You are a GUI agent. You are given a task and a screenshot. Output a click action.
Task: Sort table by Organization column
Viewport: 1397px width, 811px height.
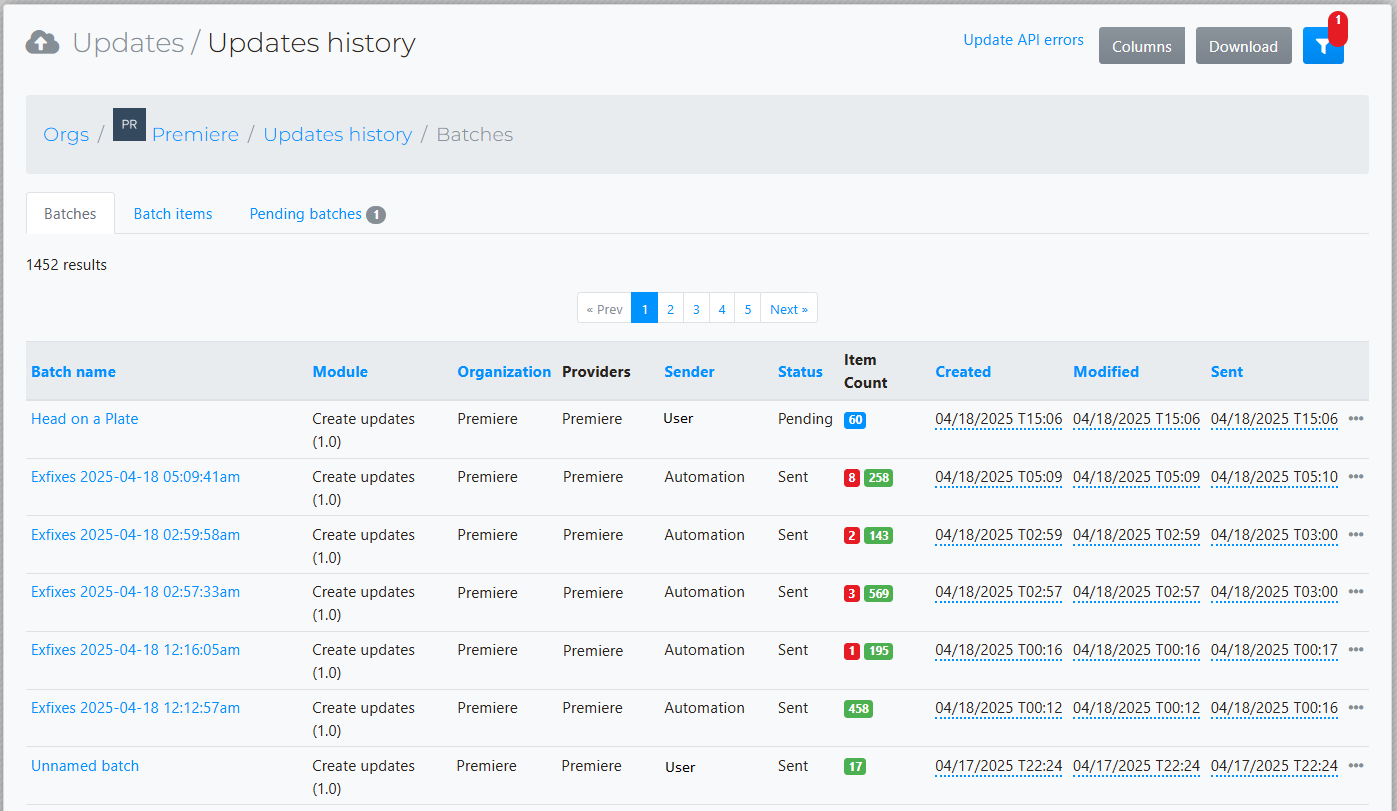(504, 371)
